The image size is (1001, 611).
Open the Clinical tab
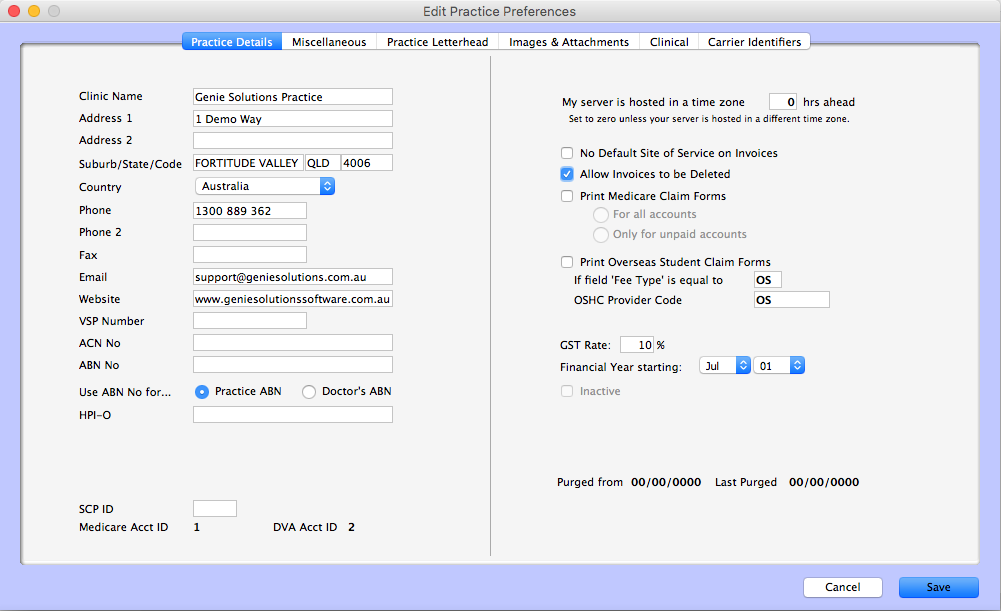click(x=668, y=41)
